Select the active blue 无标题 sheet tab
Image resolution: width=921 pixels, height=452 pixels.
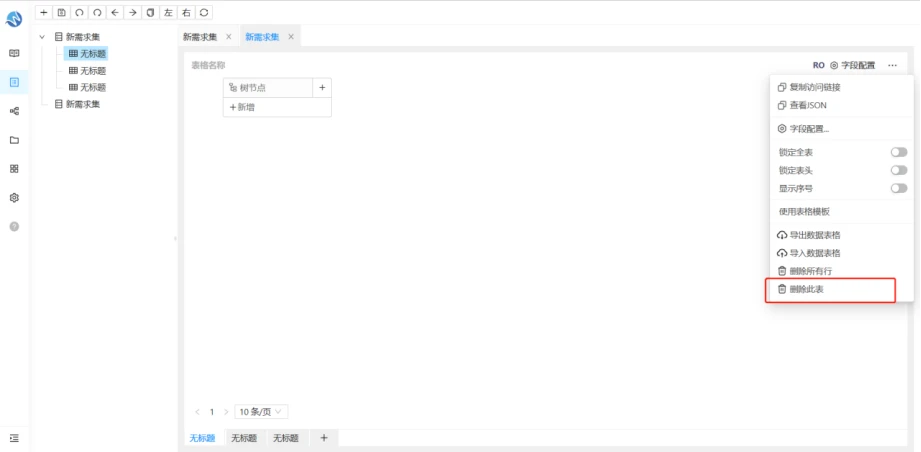click(x=203, y=438)
